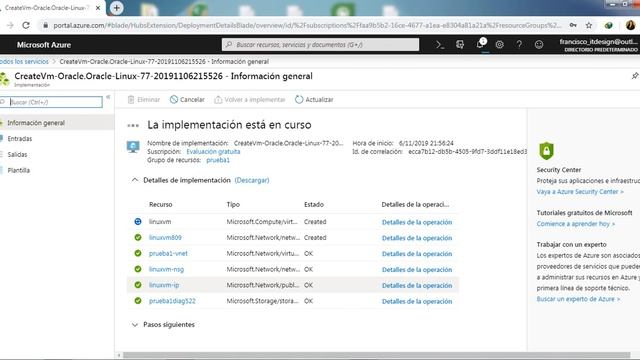Focus the Azure global search bar

coord(320,44)
